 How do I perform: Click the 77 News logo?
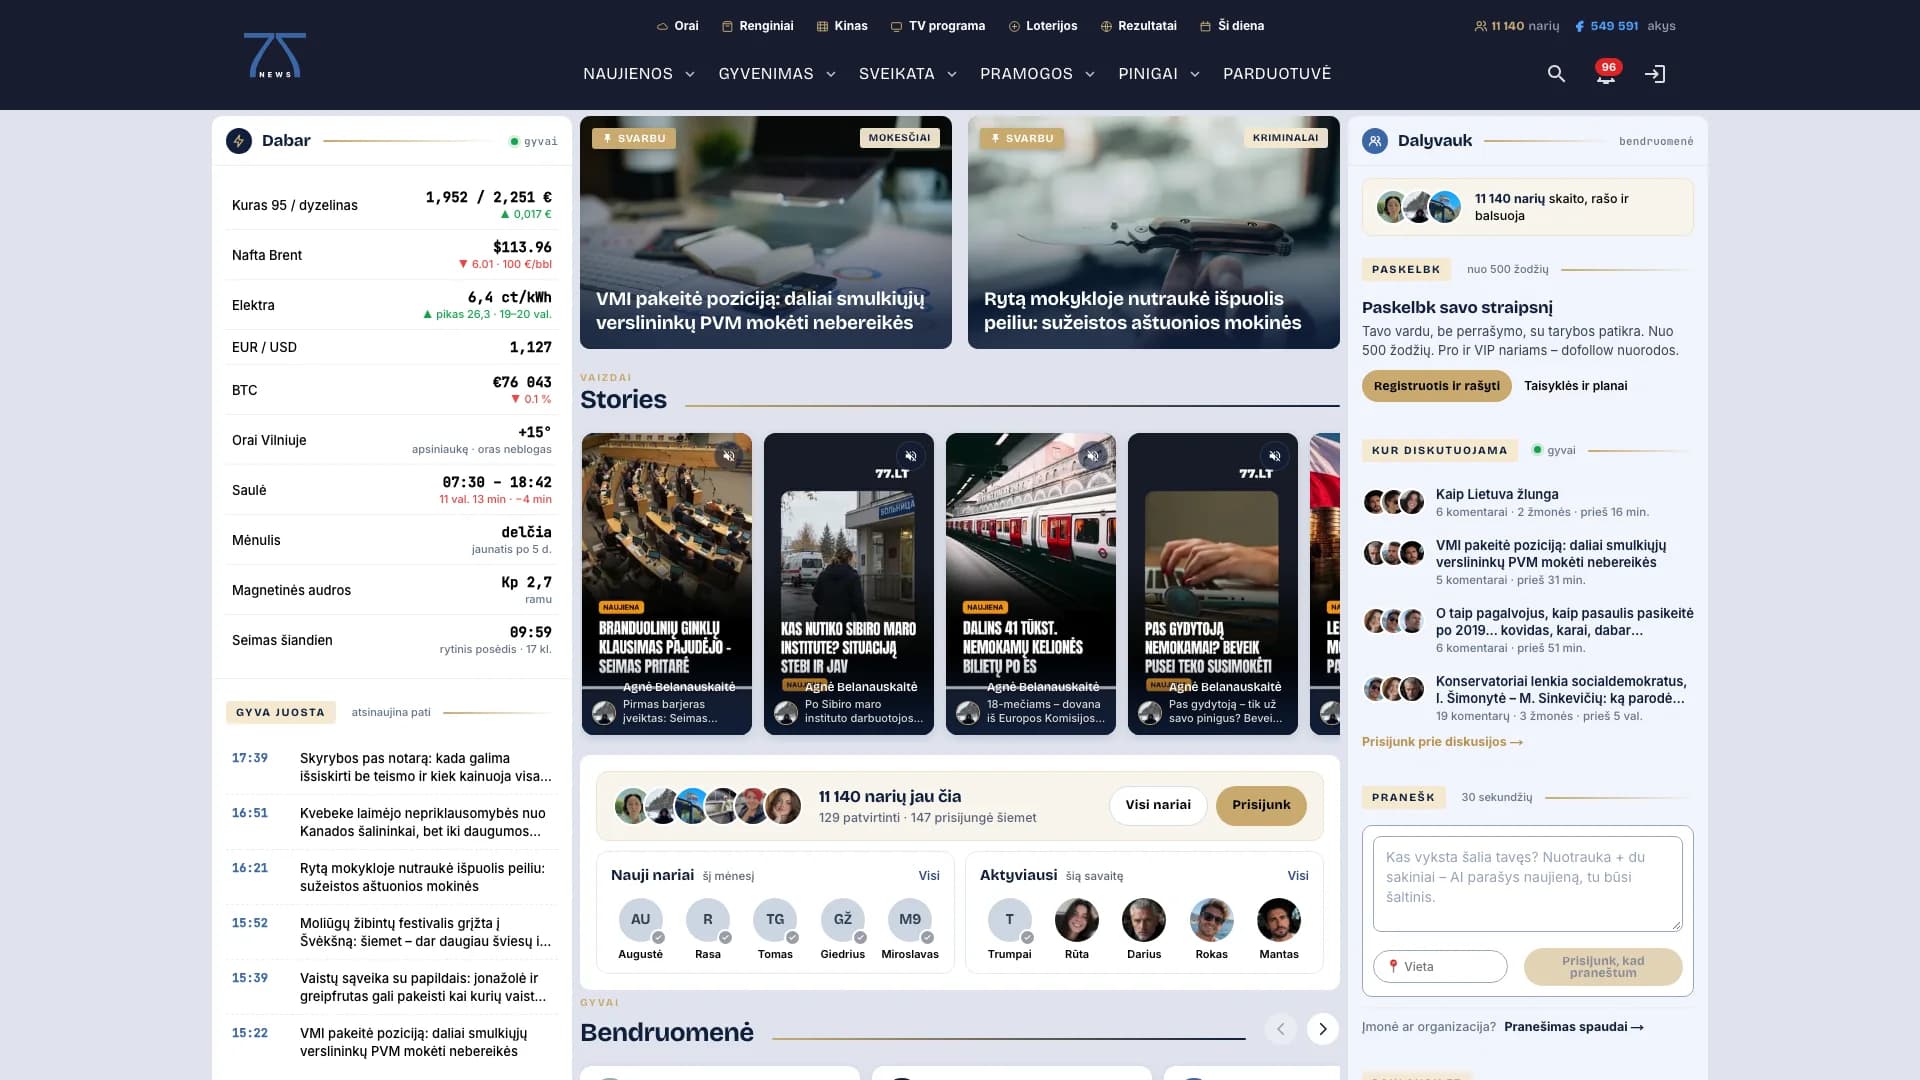coord(275,56)
